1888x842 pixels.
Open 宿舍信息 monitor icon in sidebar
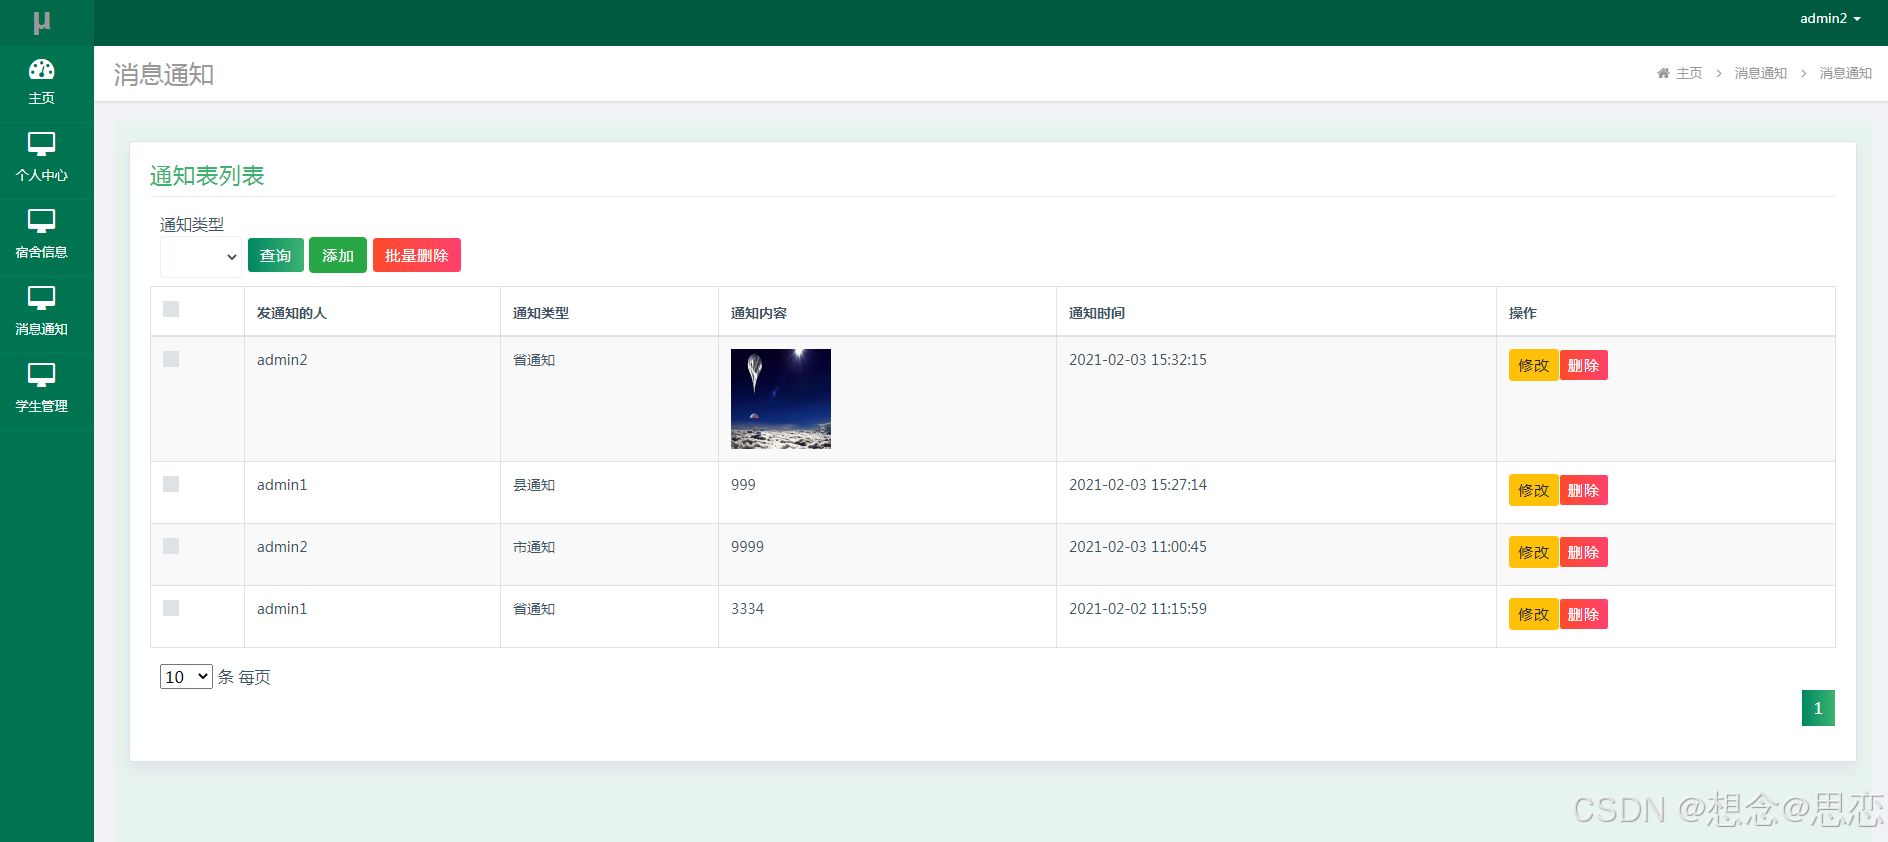(x=41, y=222)
